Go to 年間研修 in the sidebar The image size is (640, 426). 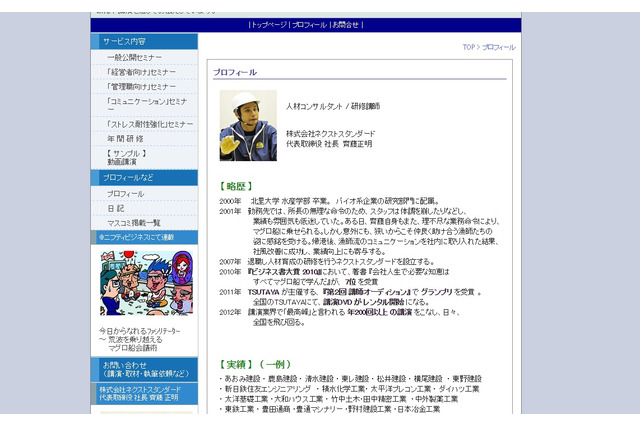tap(126, 138)
